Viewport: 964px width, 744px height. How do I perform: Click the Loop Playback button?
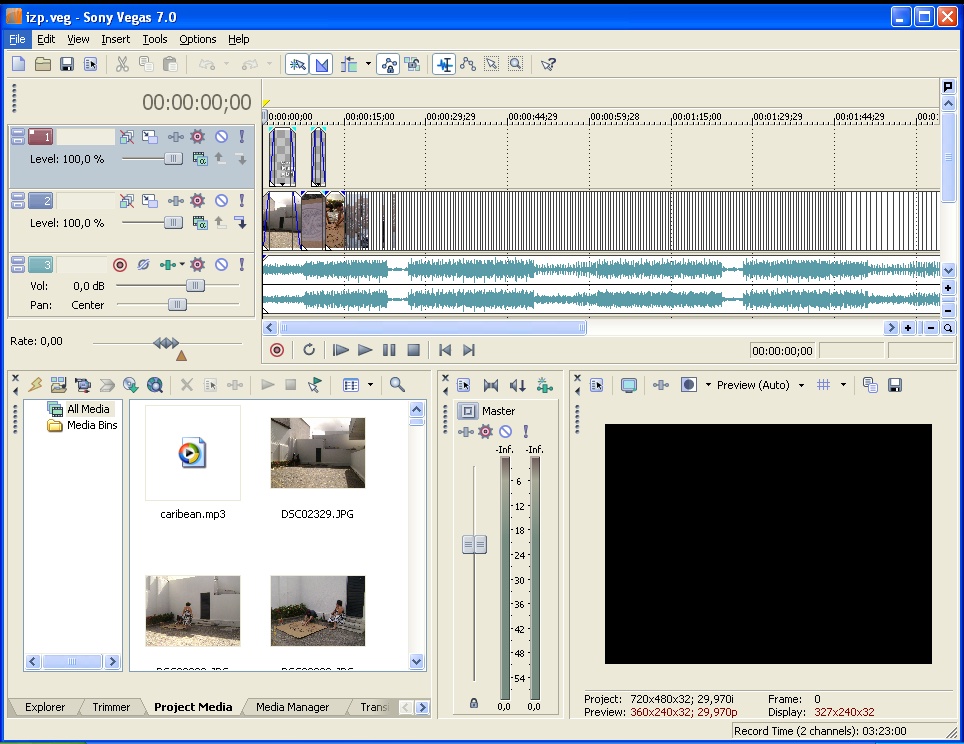(309, 350)
